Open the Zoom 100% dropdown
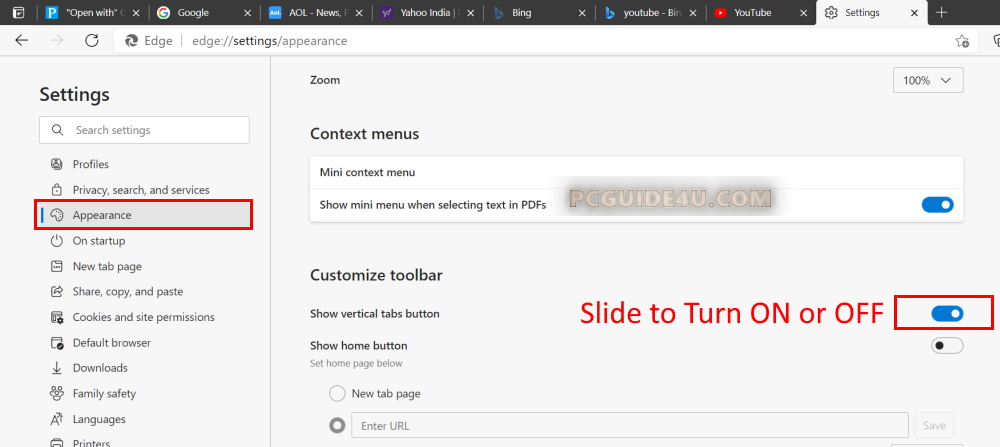Viewport: 1000px width, 447px height. tap(928, 80)
